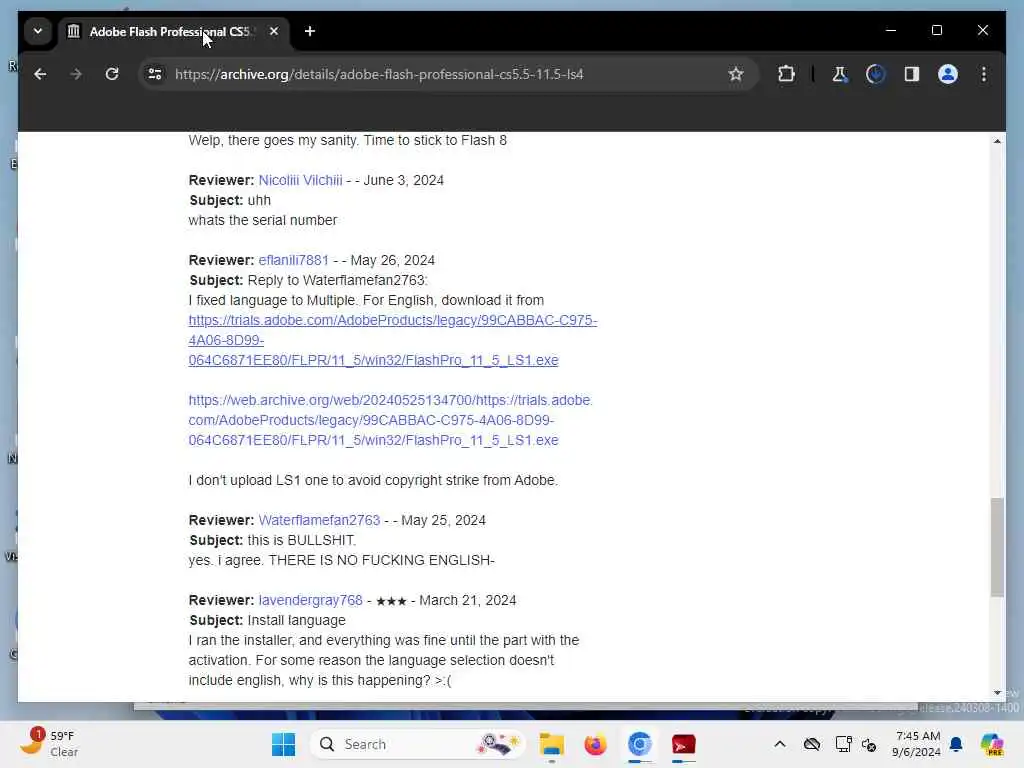Click the taskbar Search box
This screenshot has height=768, width=1024.
[x=418, y=744]
